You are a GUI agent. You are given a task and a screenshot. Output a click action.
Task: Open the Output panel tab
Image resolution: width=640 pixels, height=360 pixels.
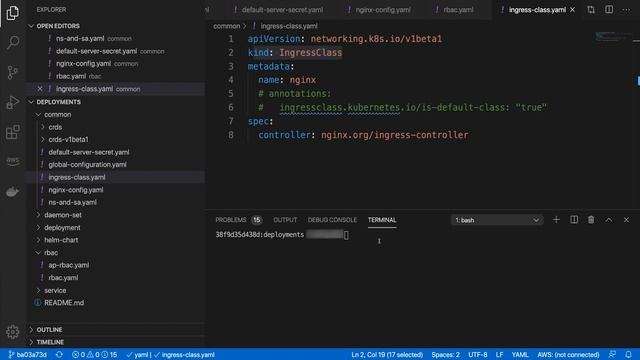[285, 220]
